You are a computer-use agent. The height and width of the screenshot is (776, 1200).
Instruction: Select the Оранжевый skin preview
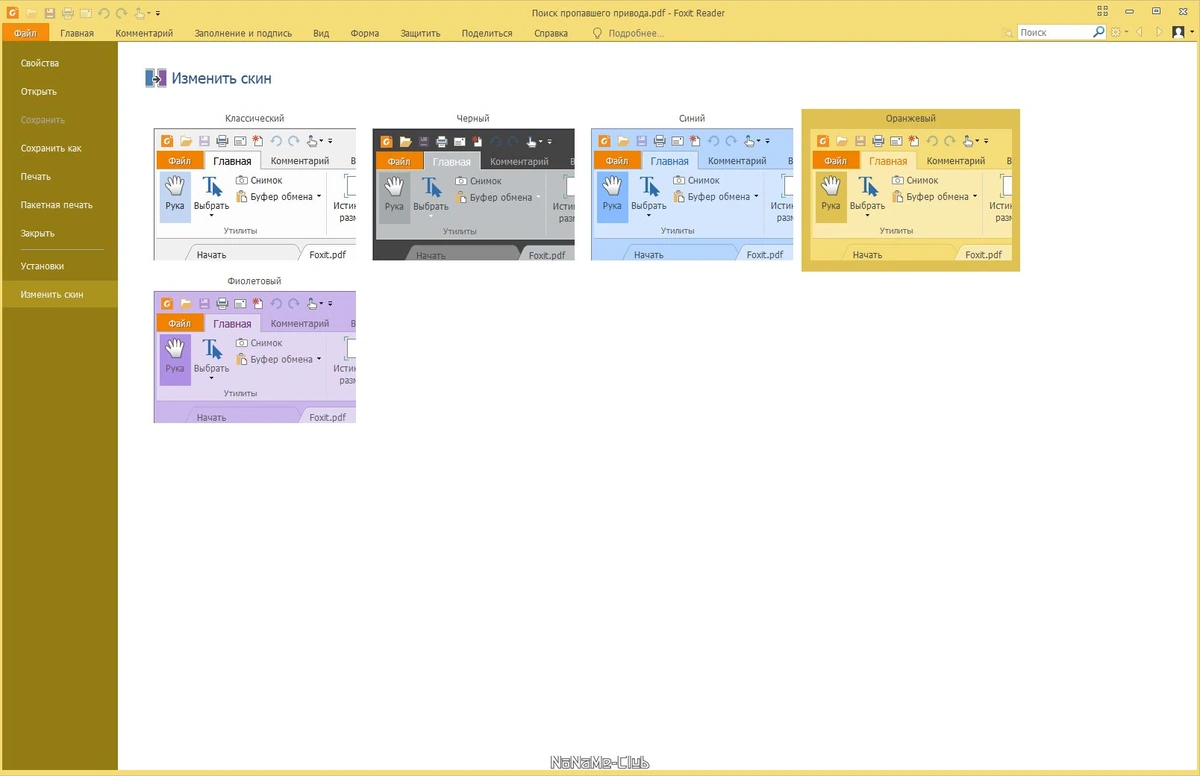click(910, 194)
